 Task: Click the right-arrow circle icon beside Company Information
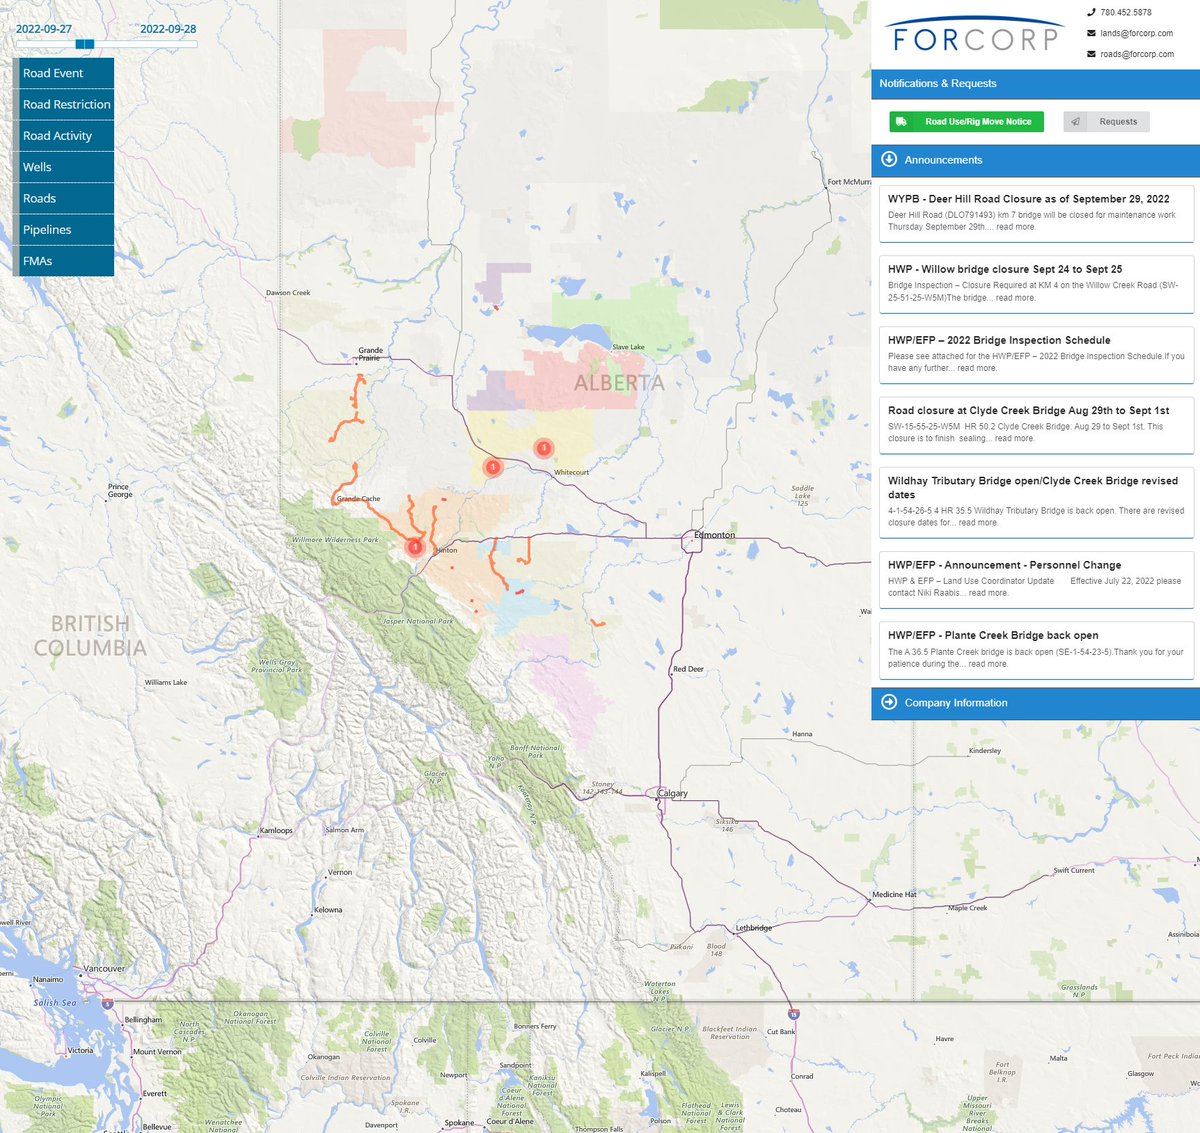(889, 702)
